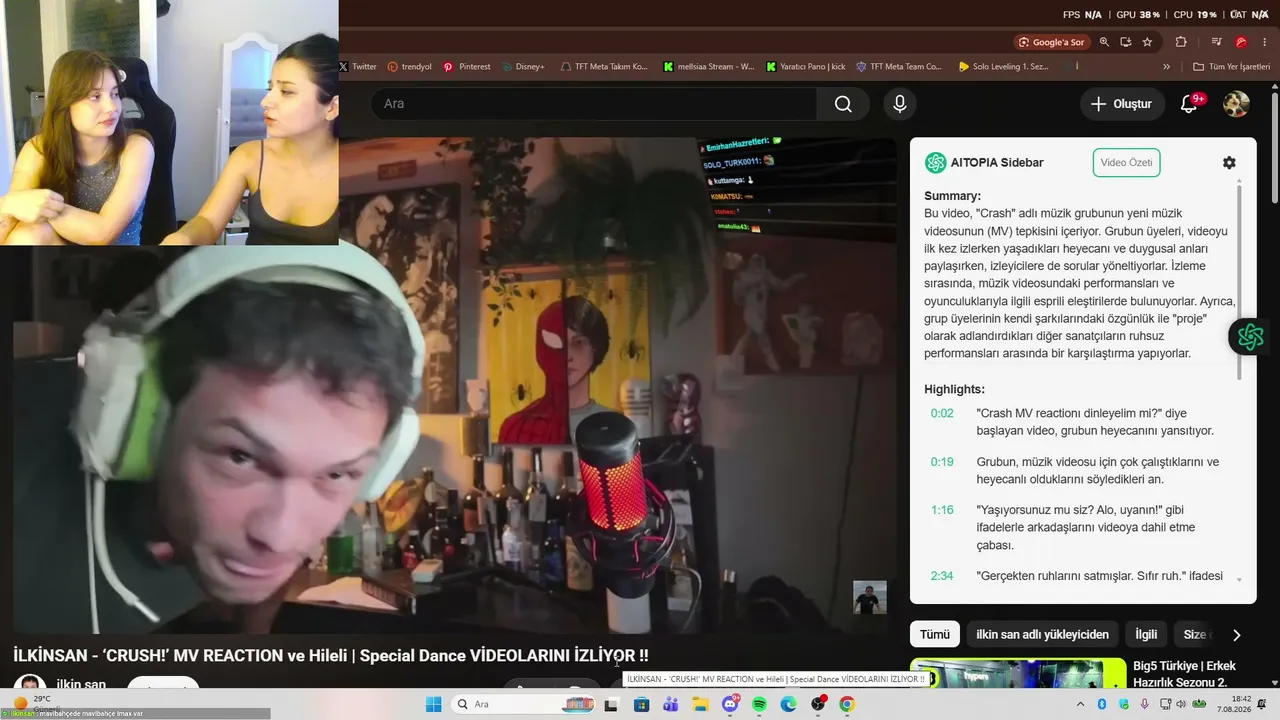Jump to the 2:34 highlight timestamp
This screenshot has height=720, width=1280.
tap(942, 576)
